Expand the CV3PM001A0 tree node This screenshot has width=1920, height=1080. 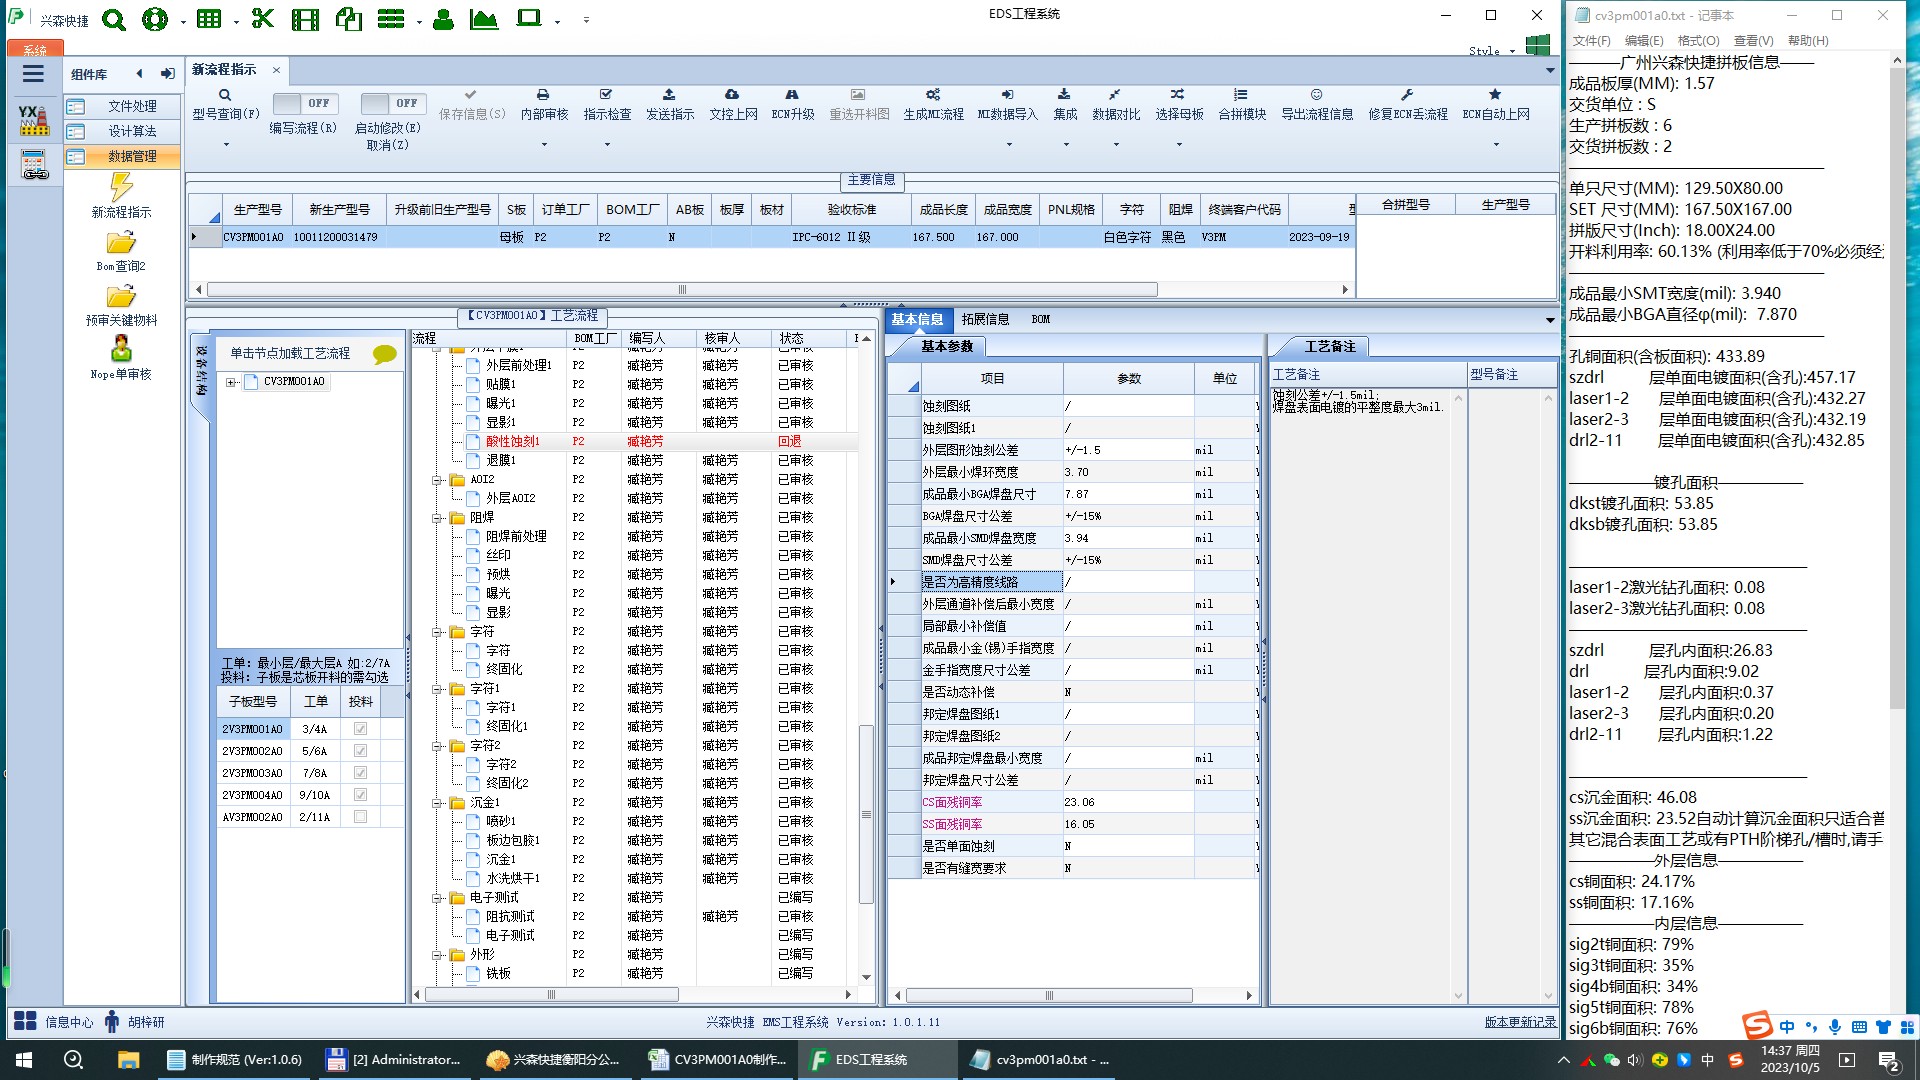[232, 382]
